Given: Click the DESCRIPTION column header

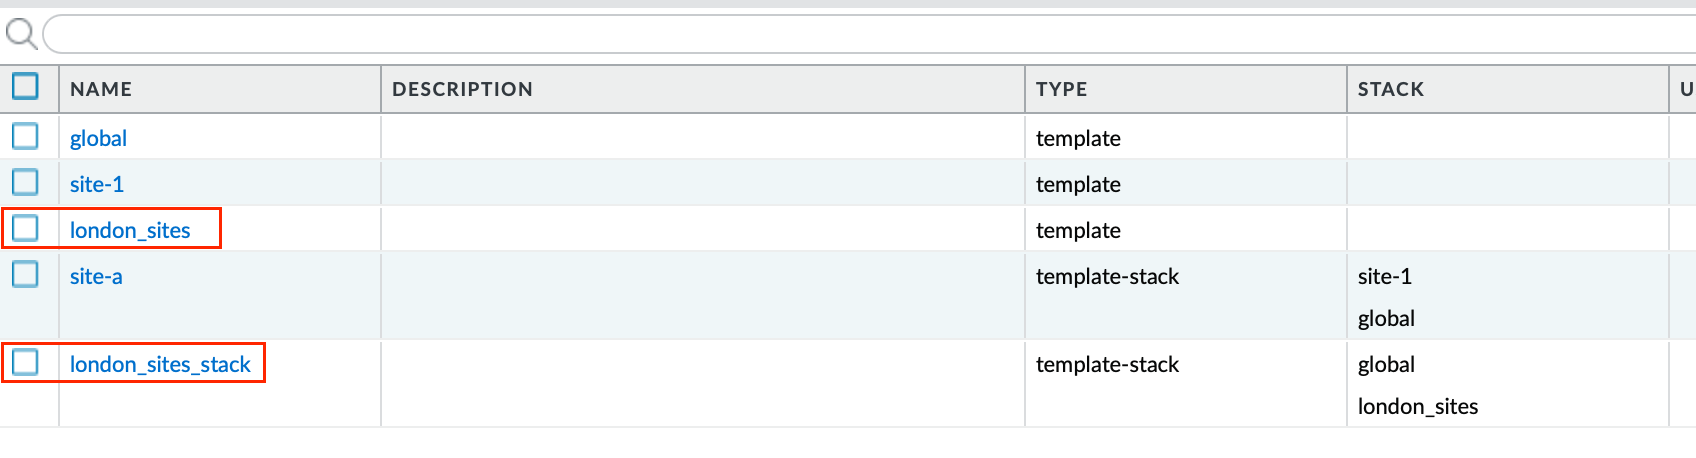Looking at the screenshot, I should [462, 90].
